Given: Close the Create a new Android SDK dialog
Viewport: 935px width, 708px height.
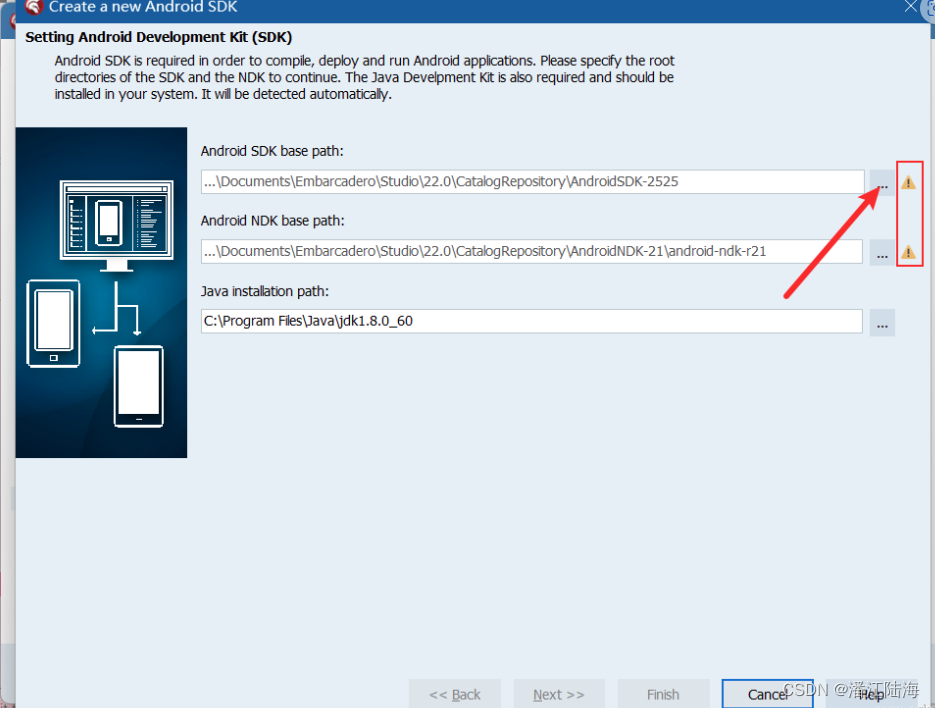Looking at the screenshot, I should pyautogui.click(x=911, y=7).
